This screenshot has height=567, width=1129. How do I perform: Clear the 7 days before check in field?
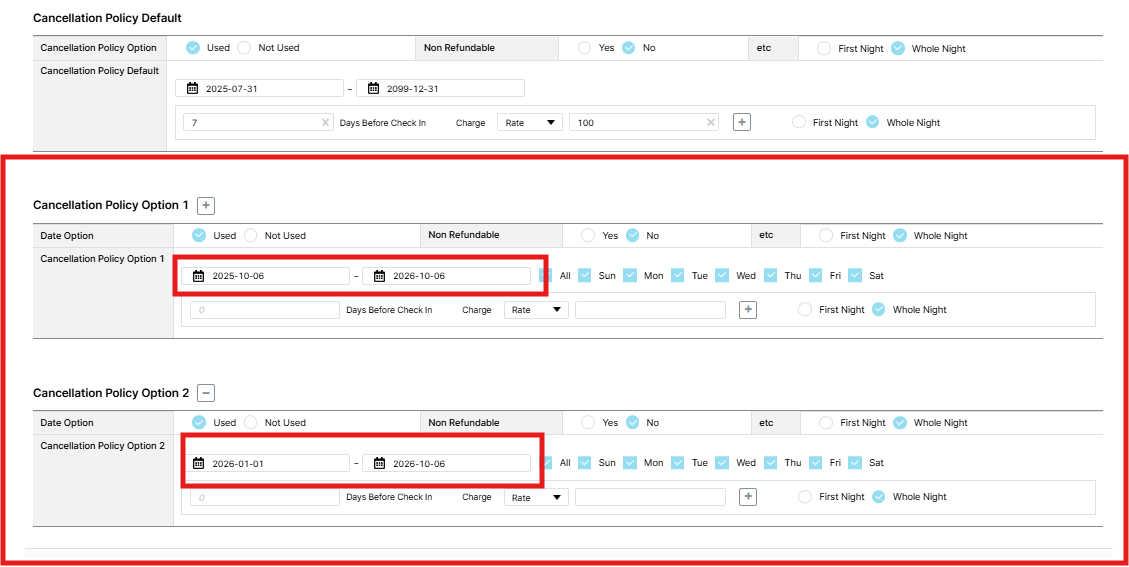(x=325, y=122)
